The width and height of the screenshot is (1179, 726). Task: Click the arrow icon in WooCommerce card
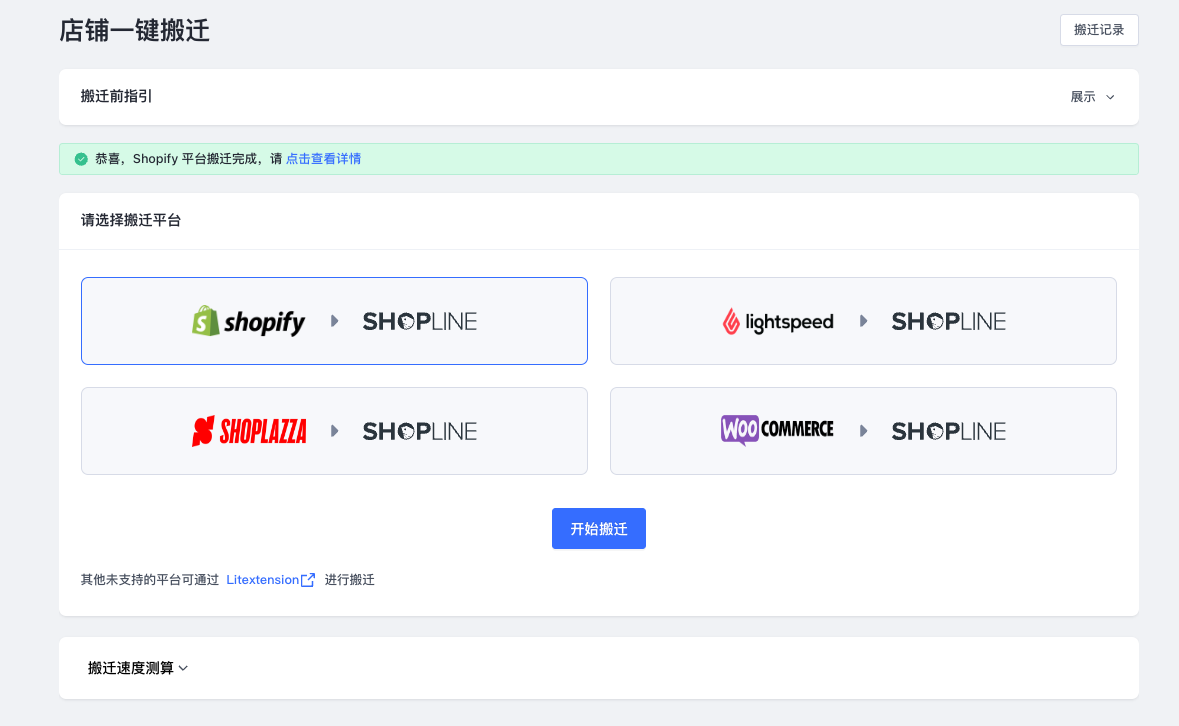(863, 431)
